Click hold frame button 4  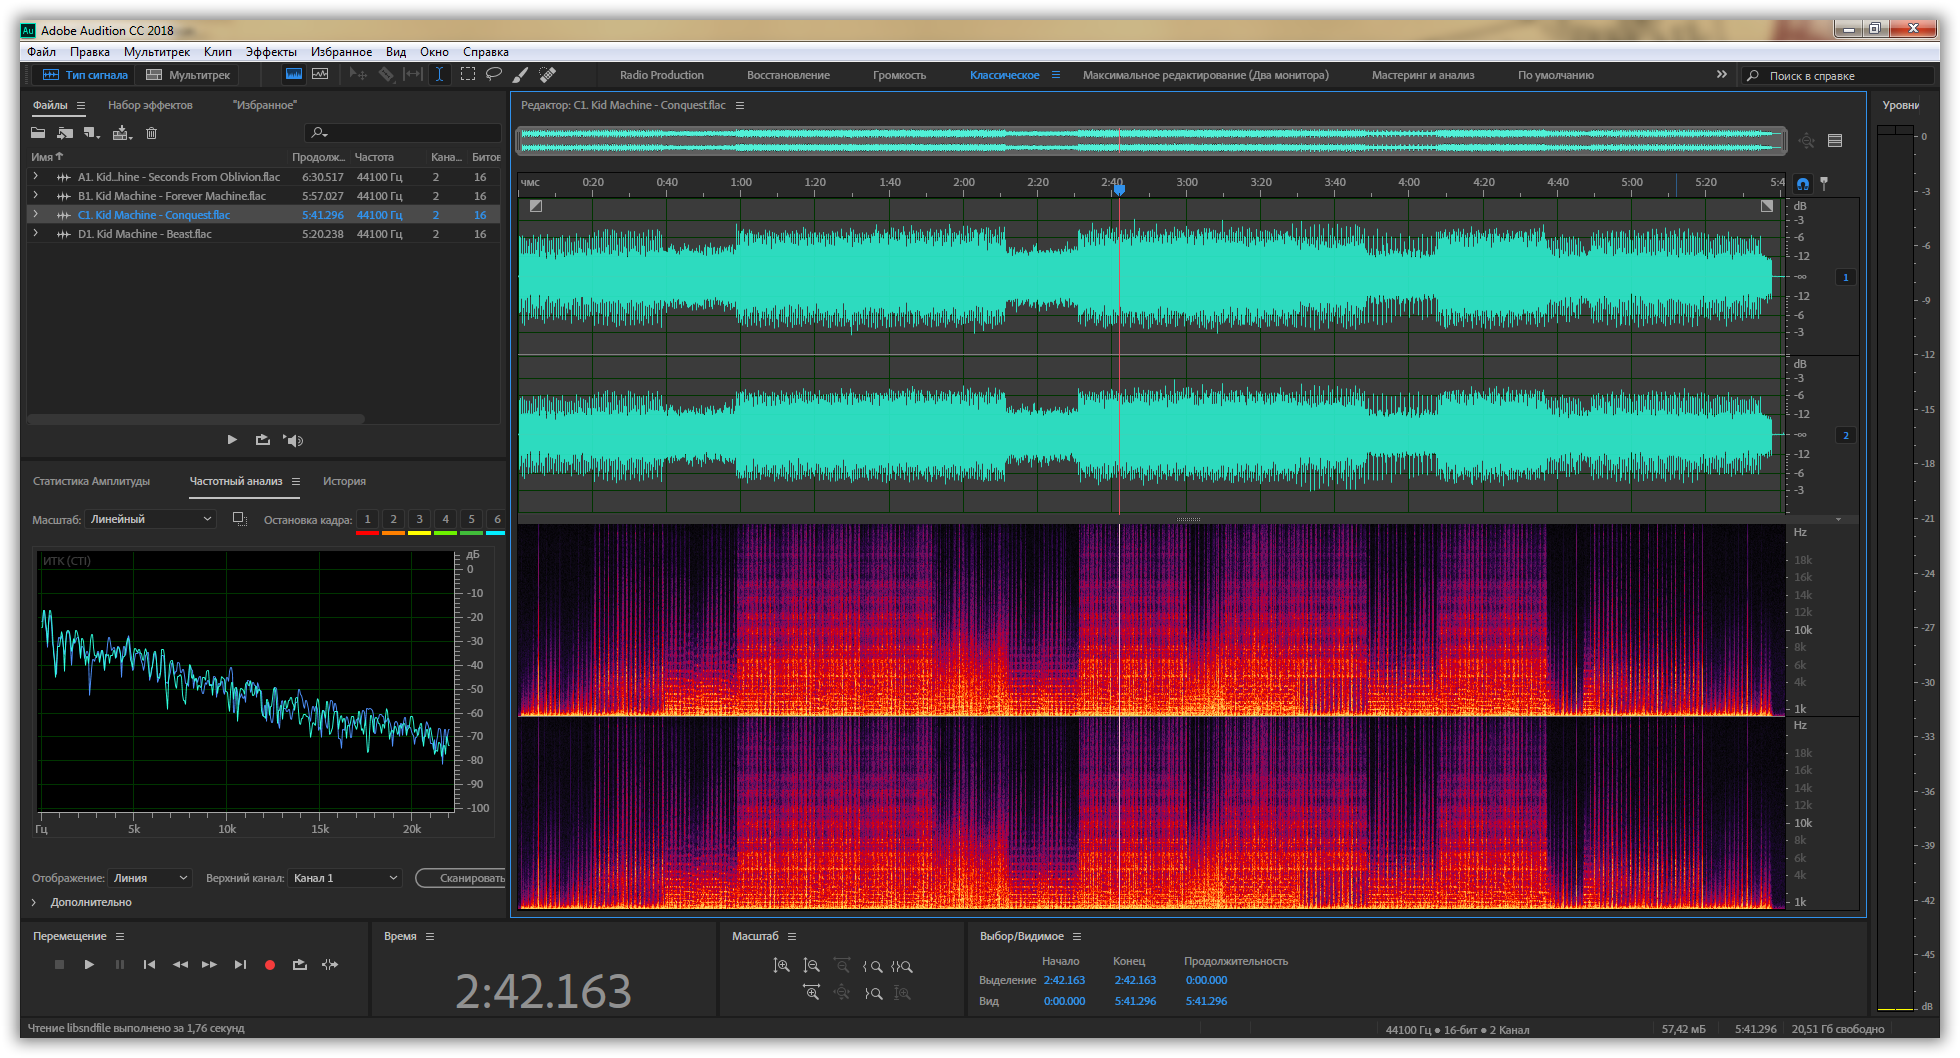click(x=445, y=519)
